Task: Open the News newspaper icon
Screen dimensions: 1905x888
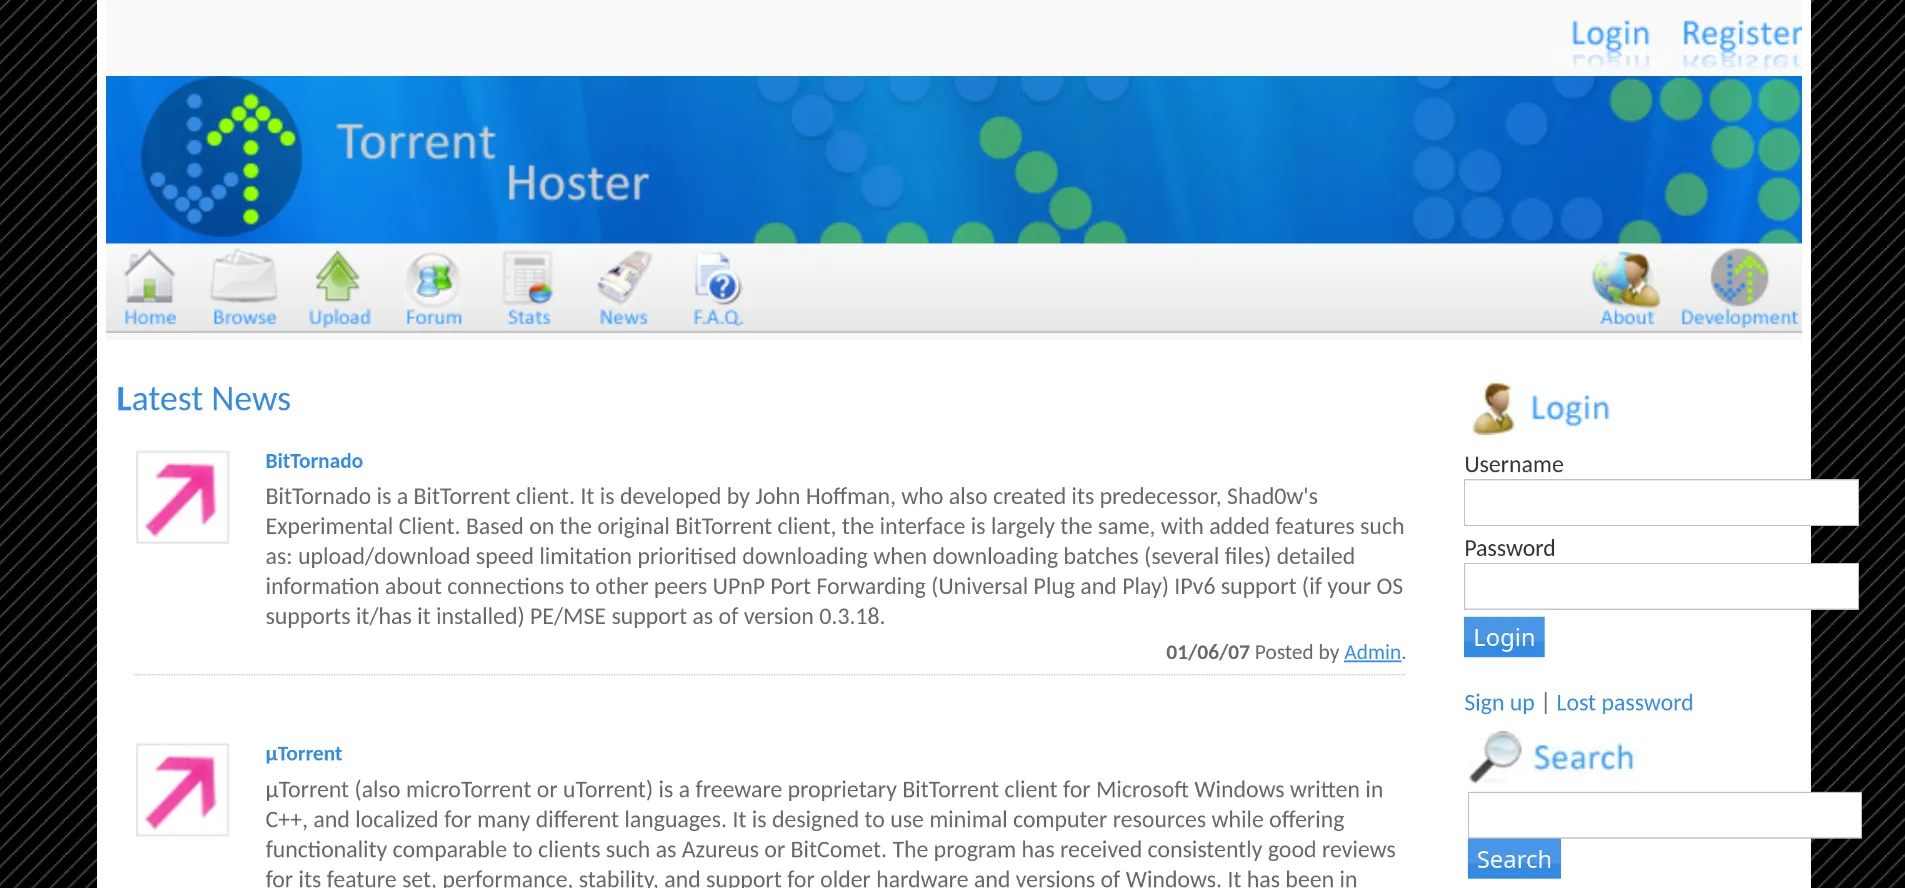Action: point(624,277)
